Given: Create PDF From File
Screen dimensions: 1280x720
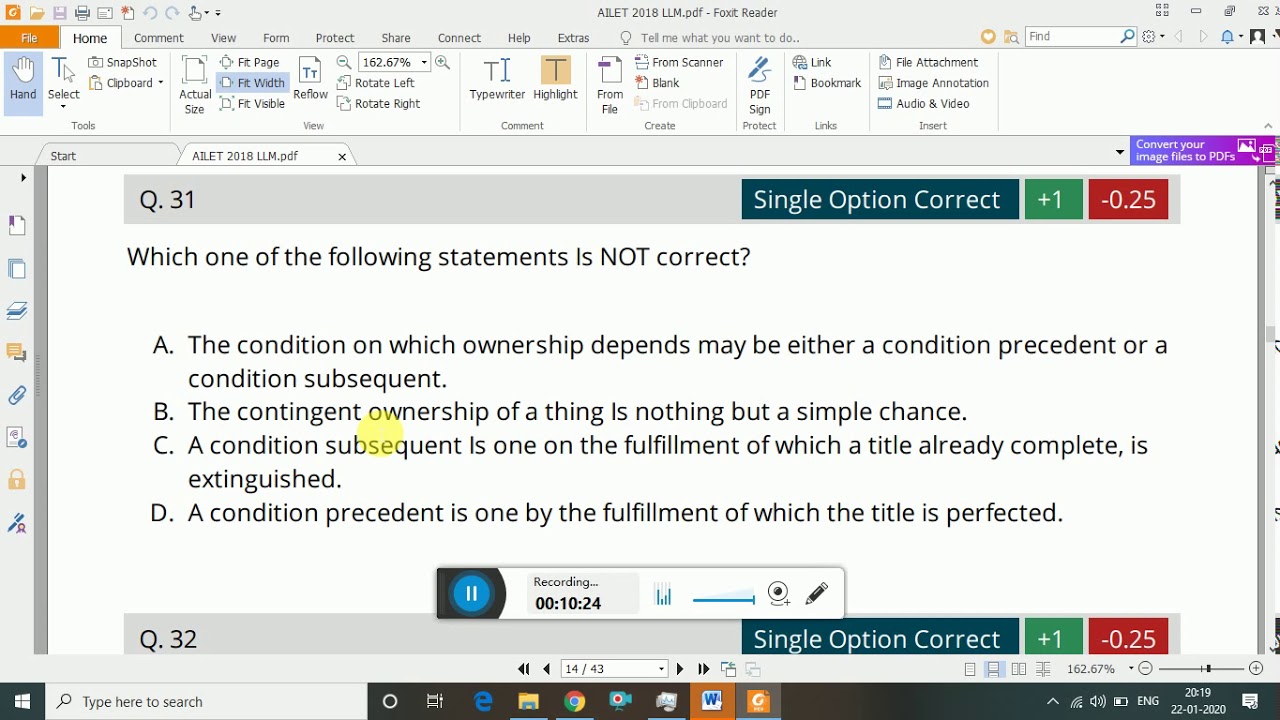Looking at the screenshot, I should [x=610, y=86].
